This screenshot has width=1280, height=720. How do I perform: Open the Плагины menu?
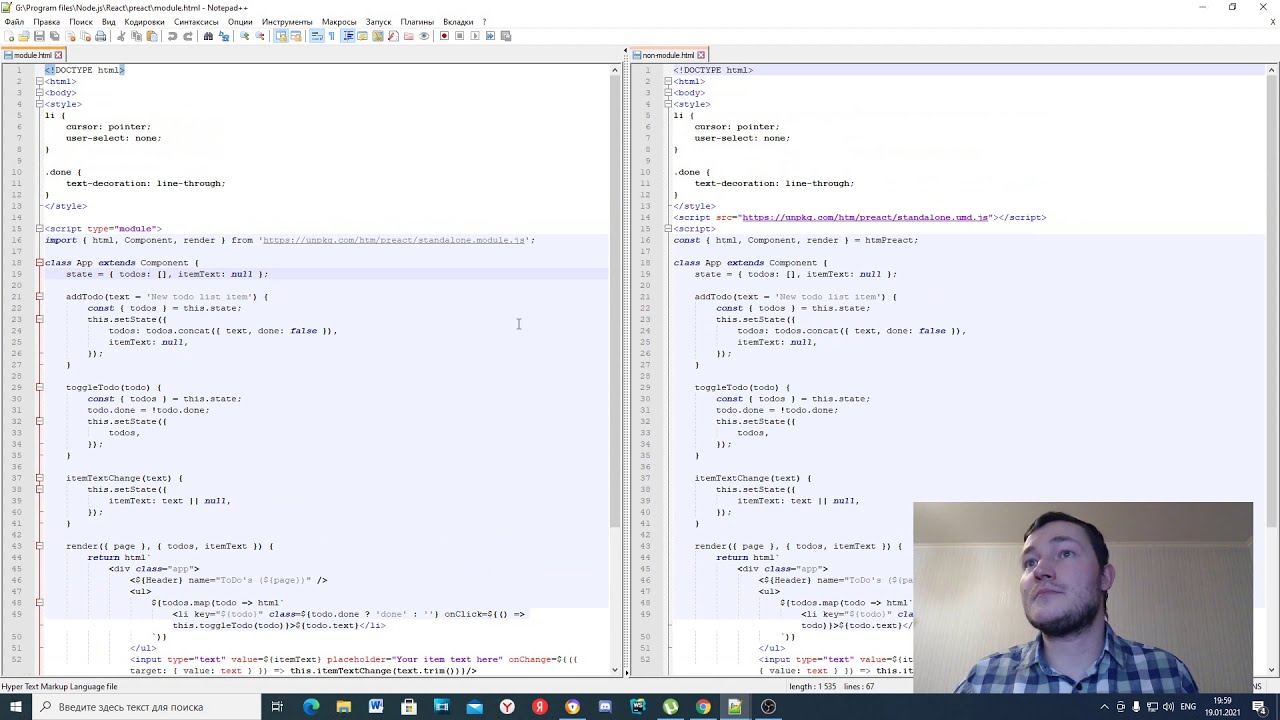(x=417, y=22)
